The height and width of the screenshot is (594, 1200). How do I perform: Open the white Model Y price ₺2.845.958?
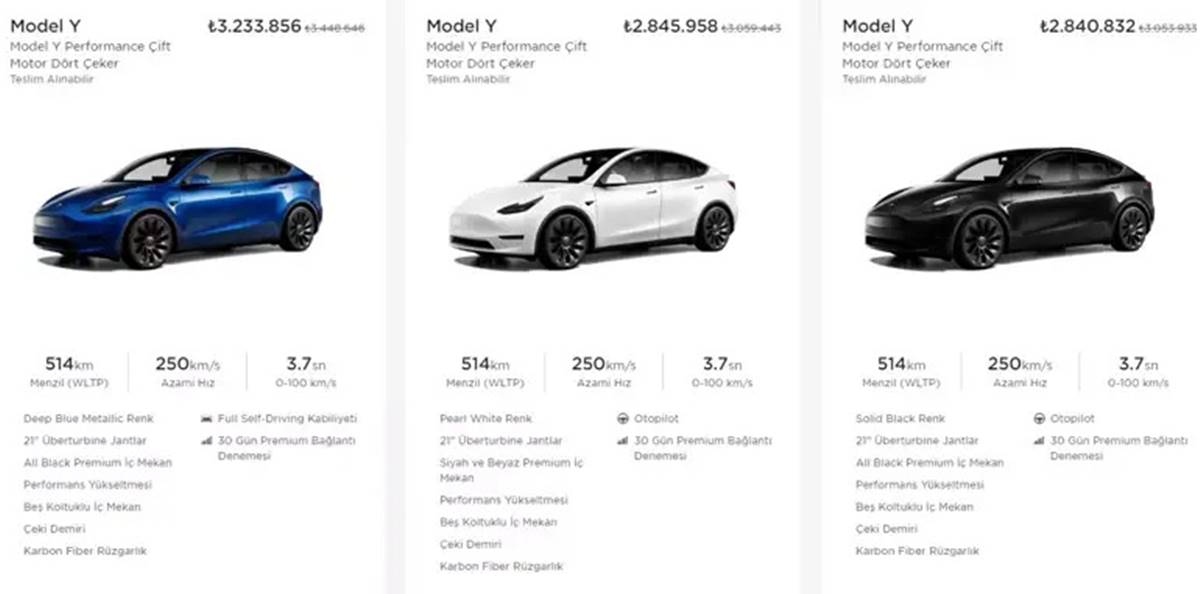point(671,25)
